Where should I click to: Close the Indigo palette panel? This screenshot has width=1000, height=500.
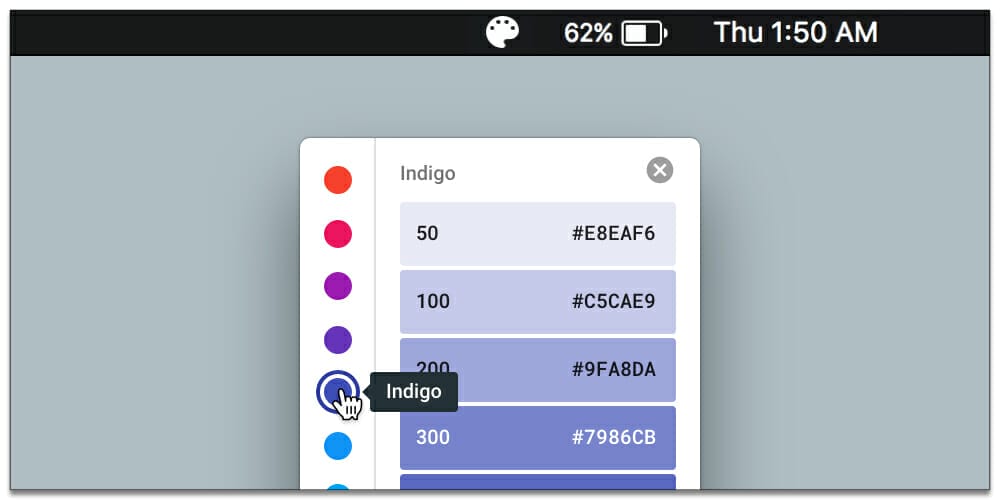pos(660,170)
